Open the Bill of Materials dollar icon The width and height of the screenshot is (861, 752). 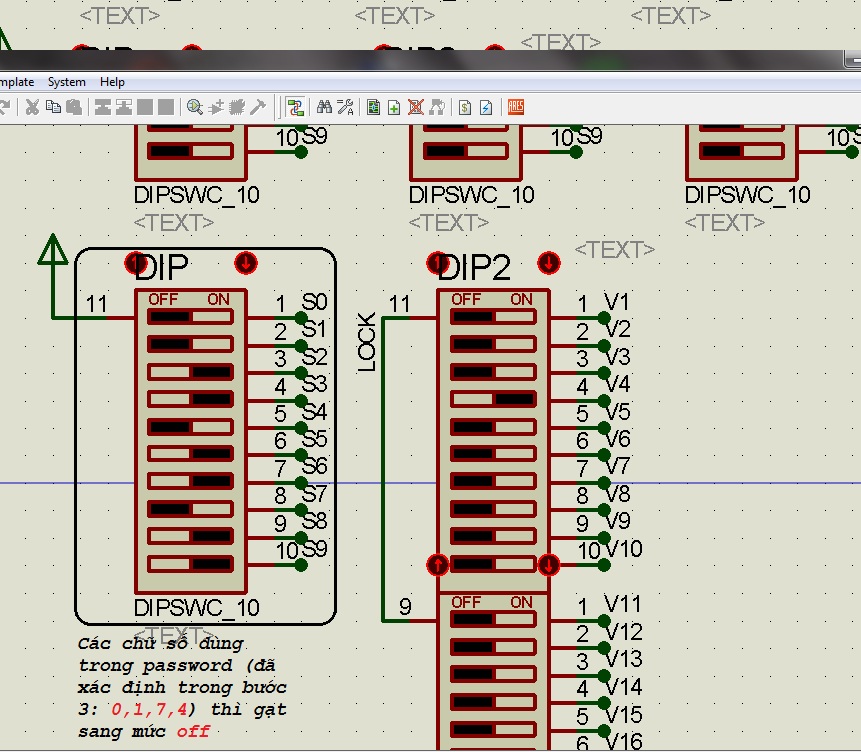pos(465,107)
